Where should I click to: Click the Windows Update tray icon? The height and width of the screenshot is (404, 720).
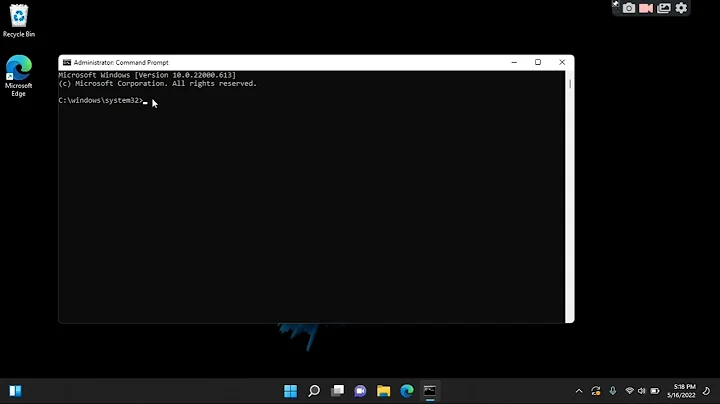pyautogui.click(x=596, y=391)
